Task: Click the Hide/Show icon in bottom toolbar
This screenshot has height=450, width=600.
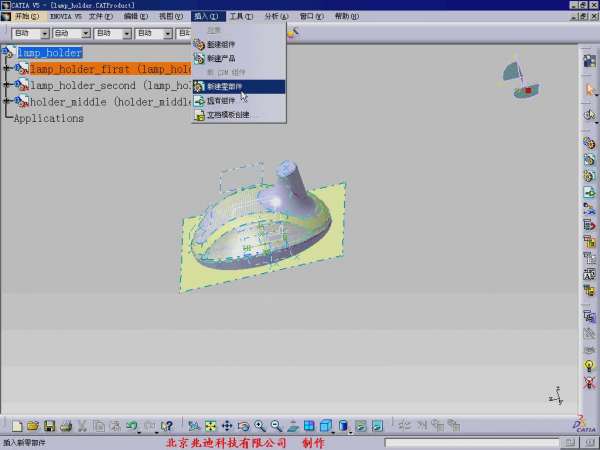Action: (361, 426)
